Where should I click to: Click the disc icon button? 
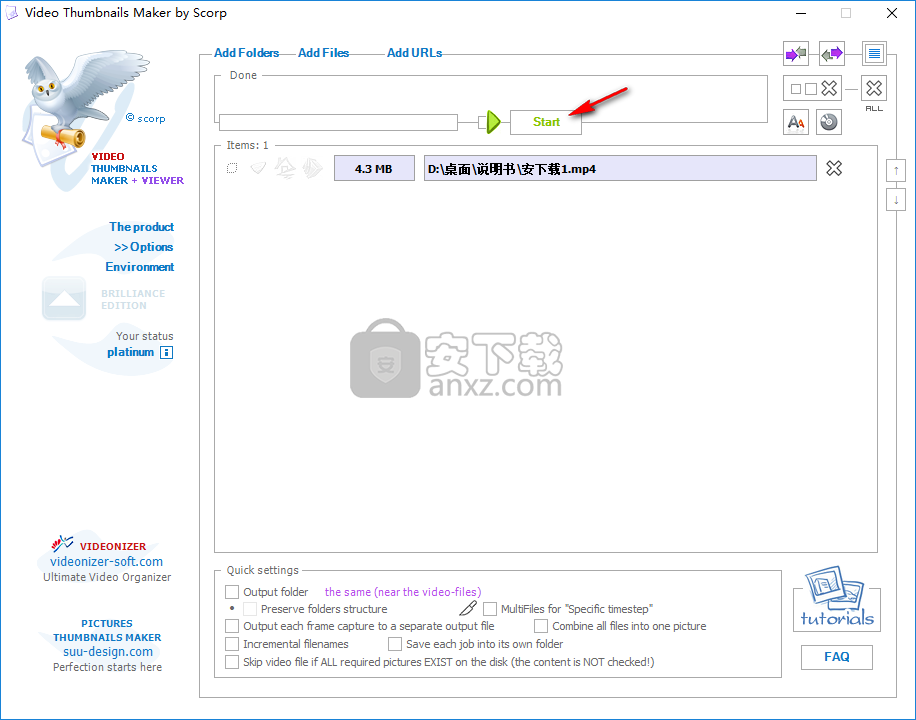[828, 122]
